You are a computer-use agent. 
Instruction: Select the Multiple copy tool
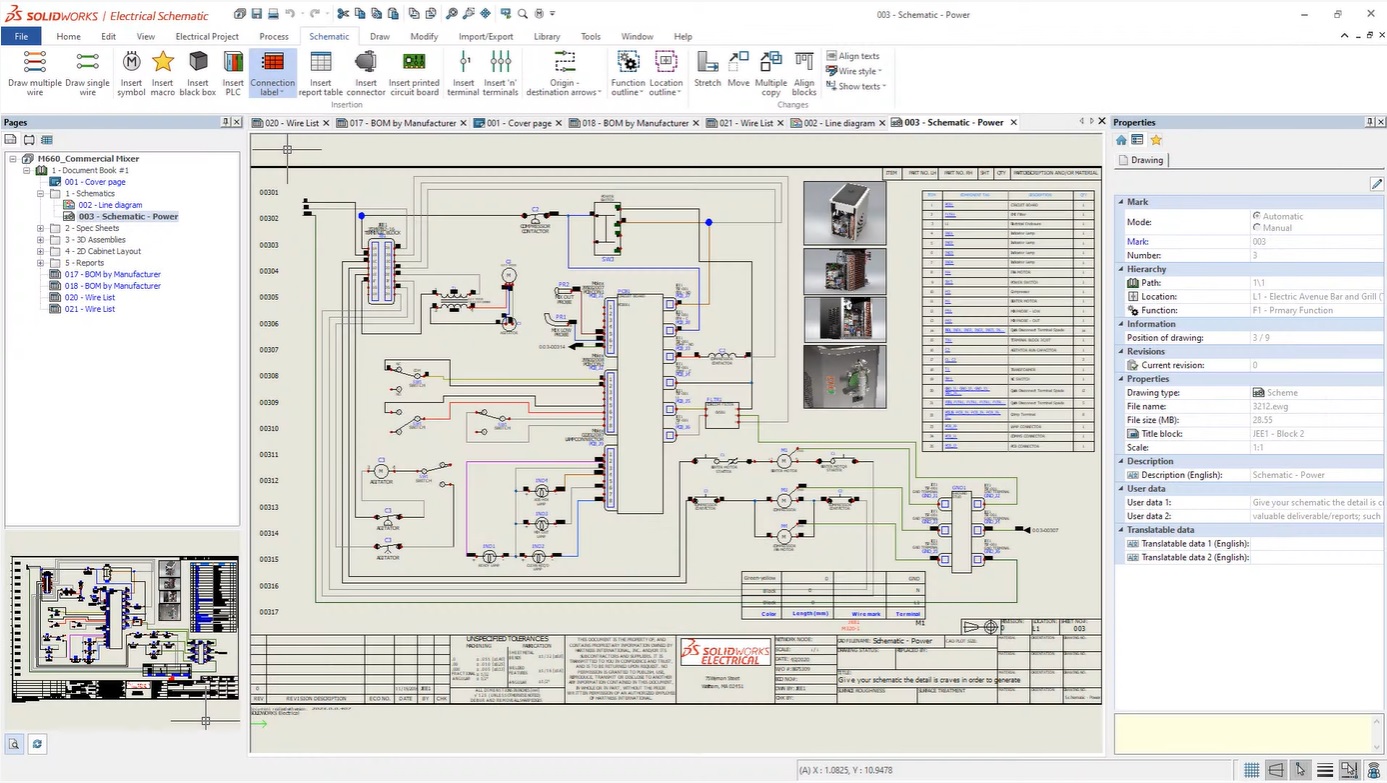[x=771, y=73]
